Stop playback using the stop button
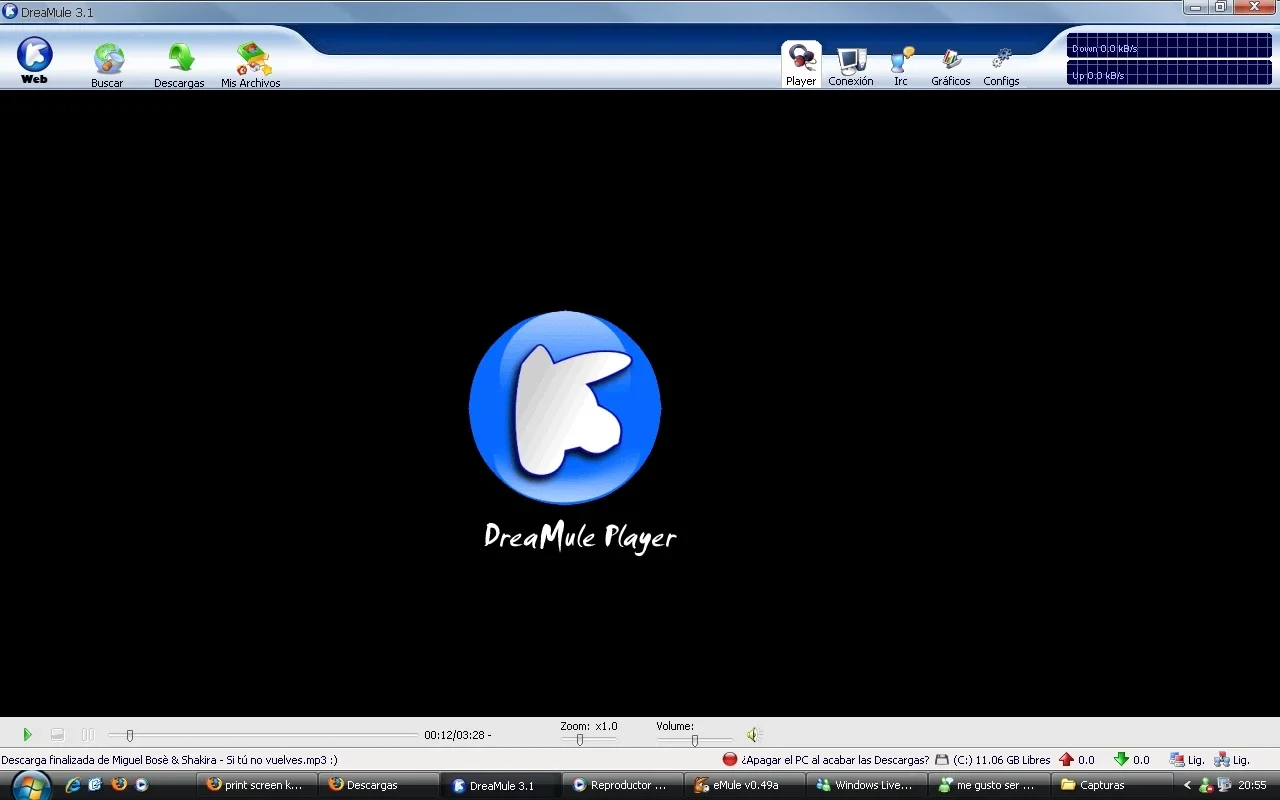 (57, 735)
